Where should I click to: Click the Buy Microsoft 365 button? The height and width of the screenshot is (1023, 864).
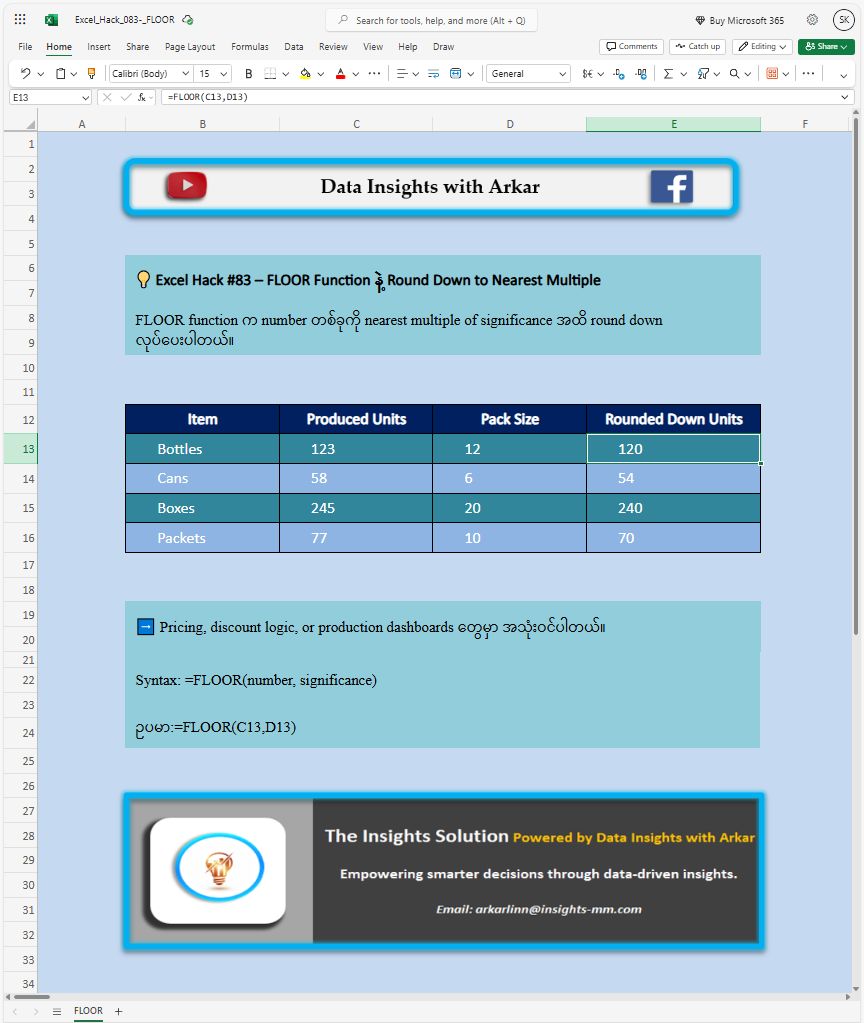(x=739, y=20)
